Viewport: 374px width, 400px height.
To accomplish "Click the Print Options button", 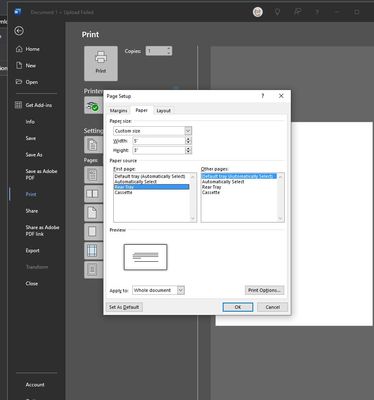I will (x=264, y=290).
